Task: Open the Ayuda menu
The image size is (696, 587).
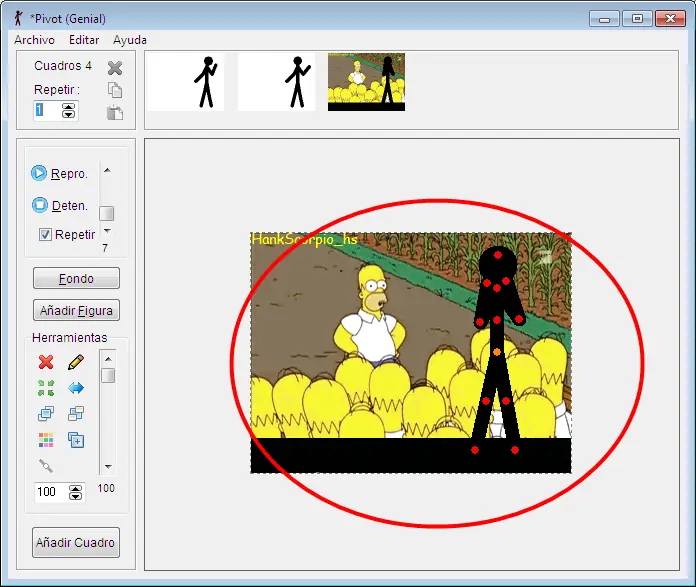Action: 130,40
